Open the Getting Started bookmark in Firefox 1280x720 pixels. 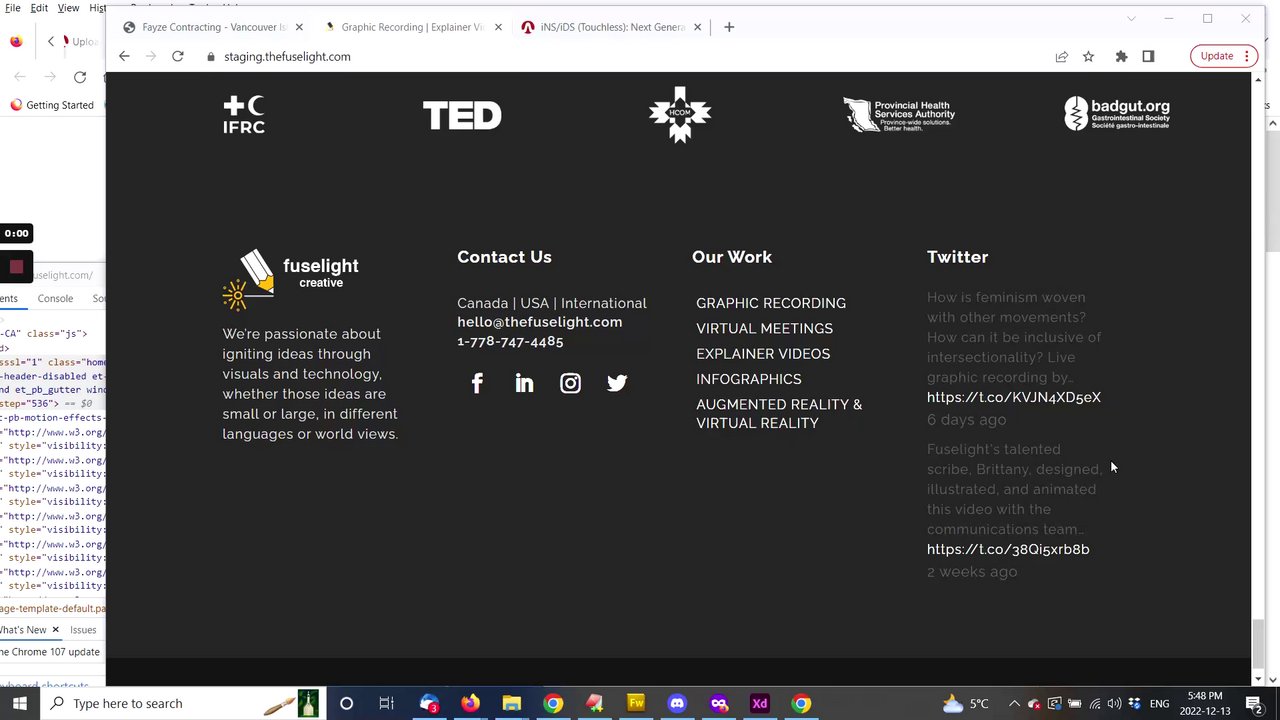(x=52, y=105)
